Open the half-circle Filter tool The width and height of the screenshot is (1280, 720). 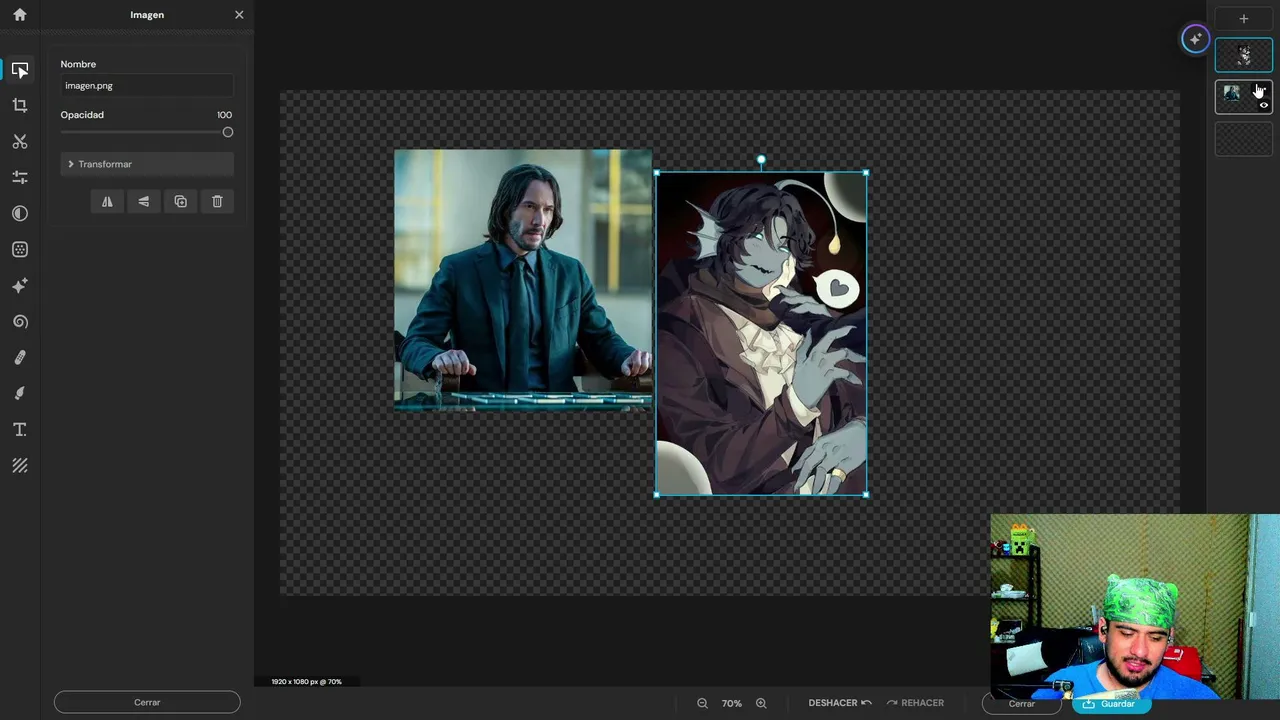[x=20, y=213]
